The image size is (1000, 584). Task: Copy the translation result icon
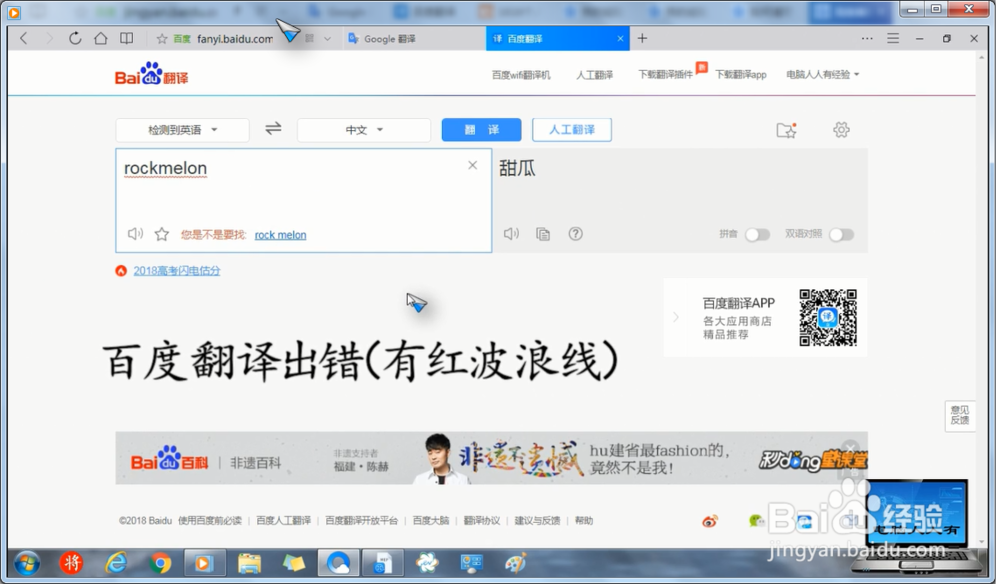click(543, 234)
